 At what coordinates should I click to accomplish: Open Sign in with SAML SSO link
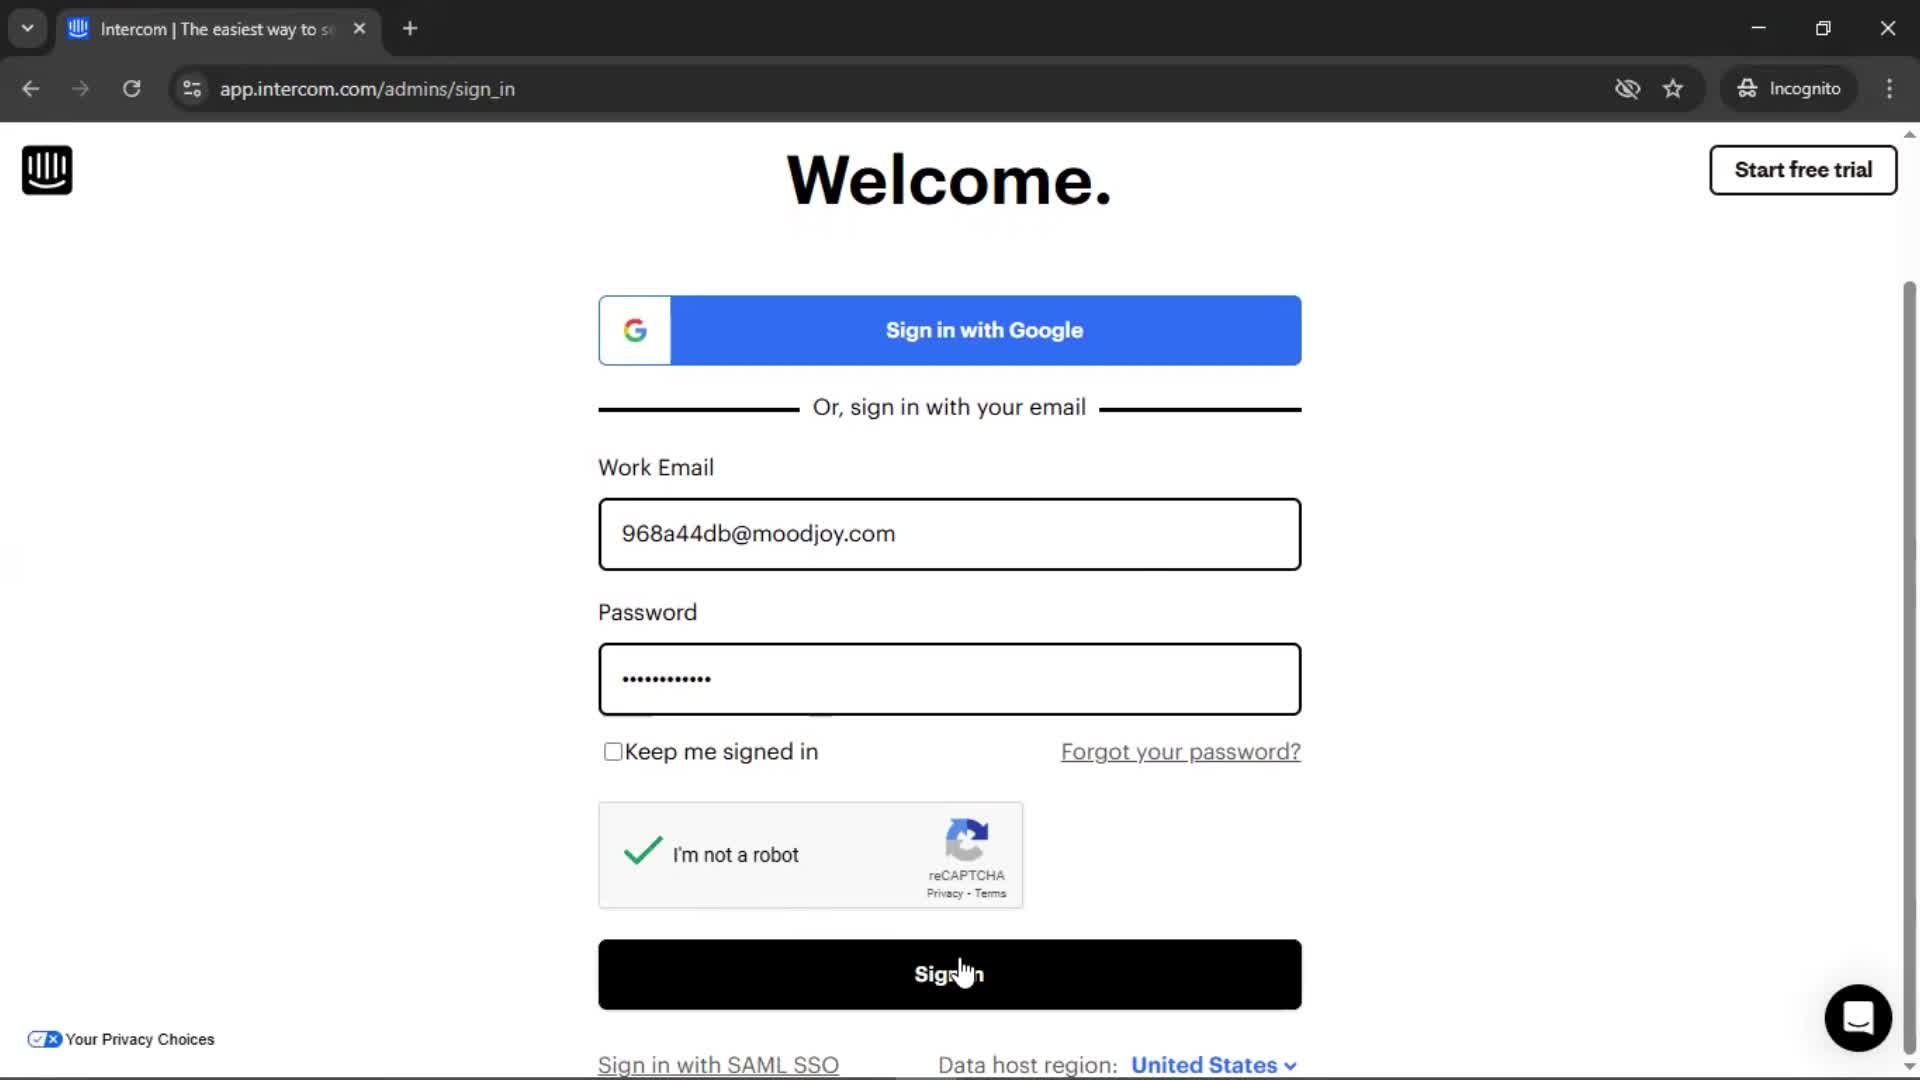[x=718, y=1065]
